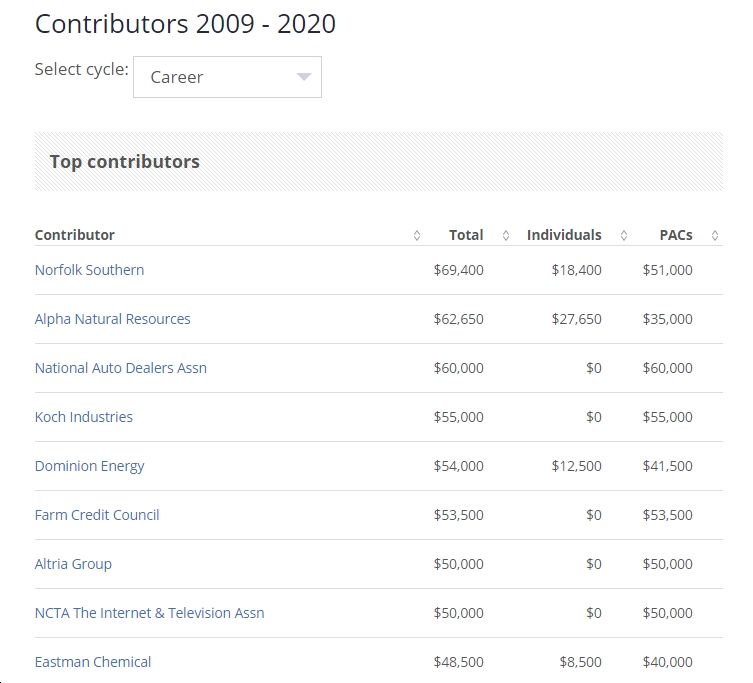Viewport: 753px width, 683px height.
Task: Select the $35,000 PACs value
Action: click(x=668, y=319)
